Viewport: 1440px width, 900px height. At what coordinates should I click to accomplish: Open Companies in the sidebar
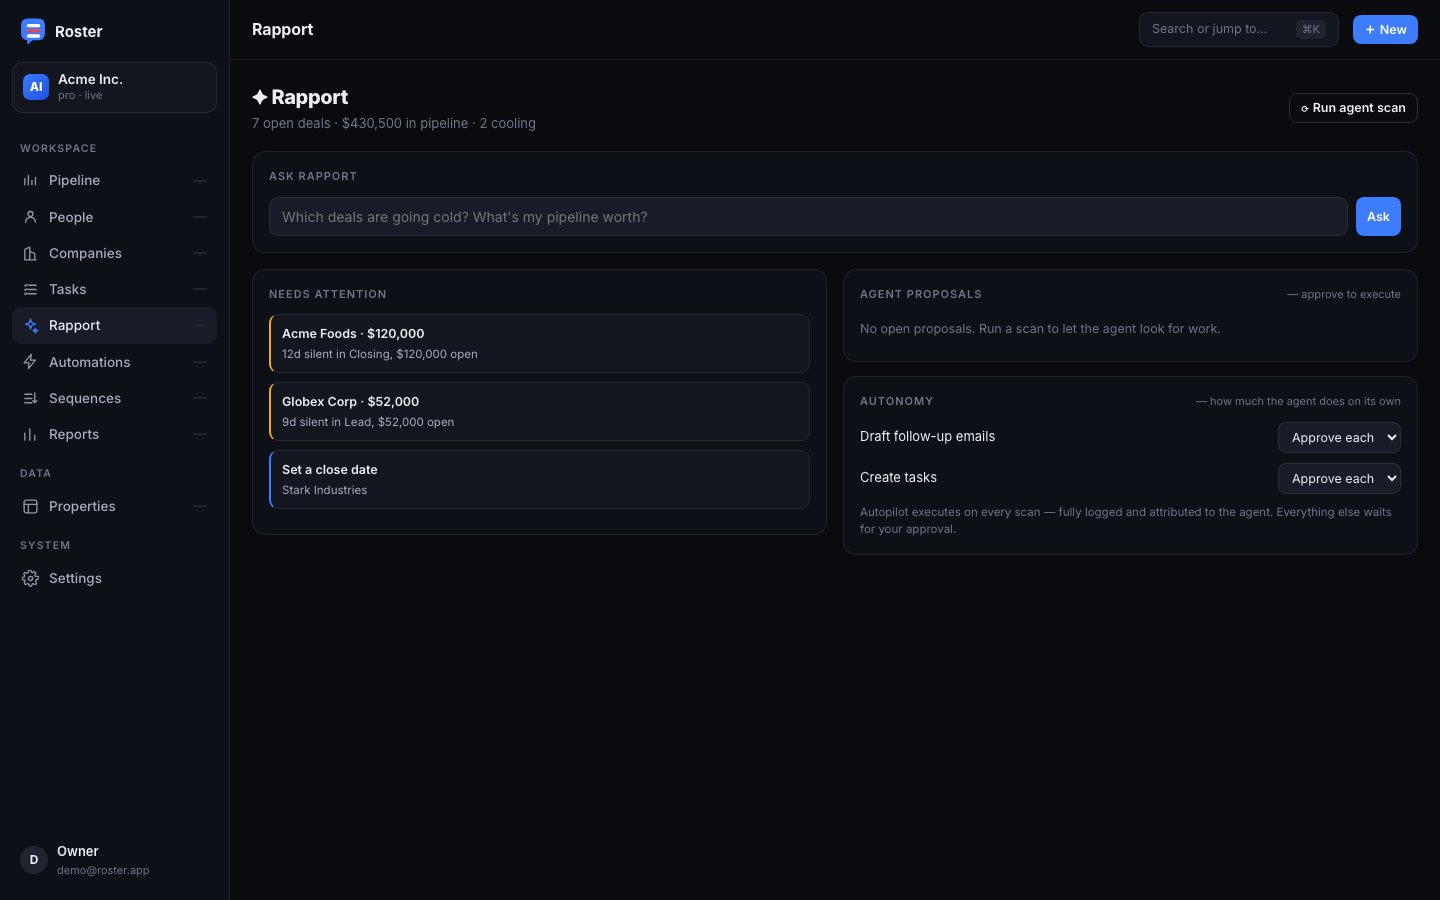click(114, 253)
